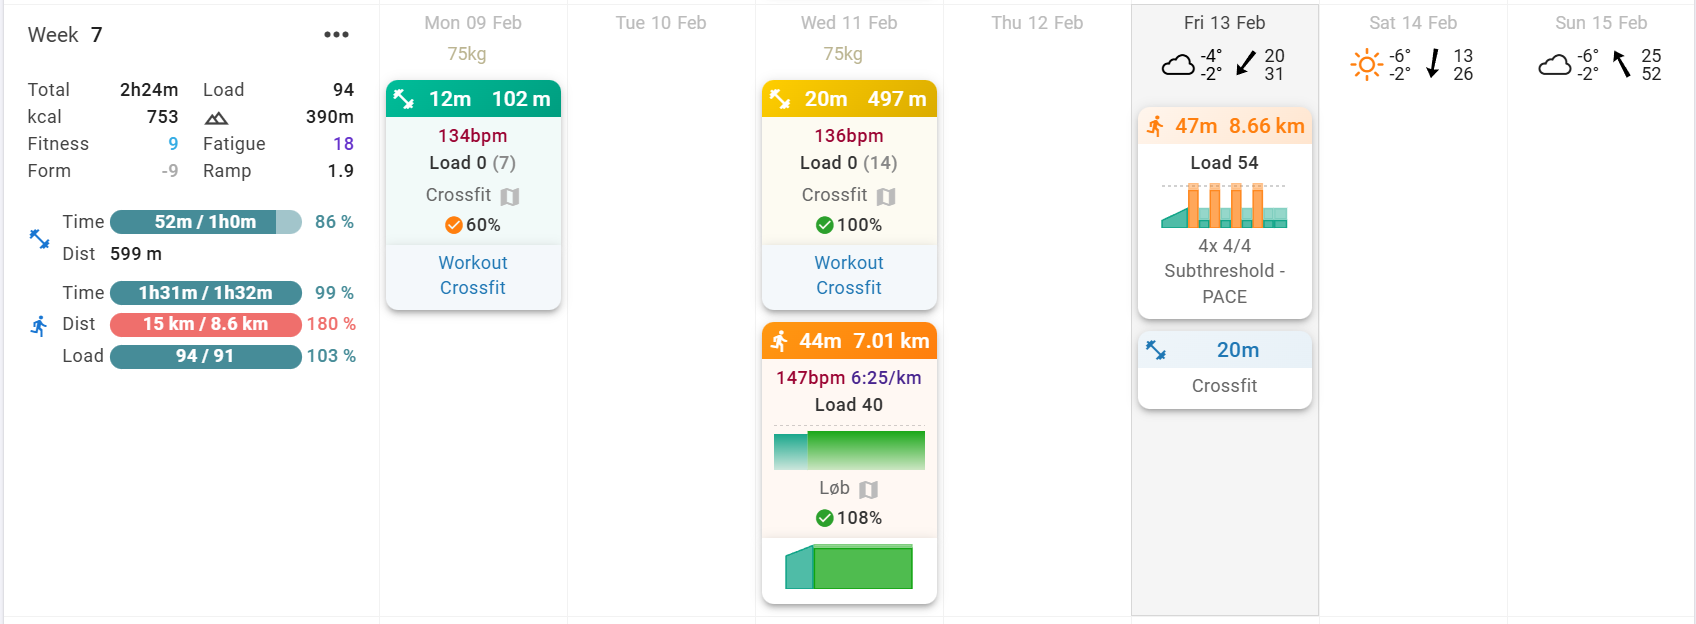The height and width of the screenshot is (624, 1696).
Task: Open Friday's planned 20m Crossfit workout card
Action: point(1225,369)
